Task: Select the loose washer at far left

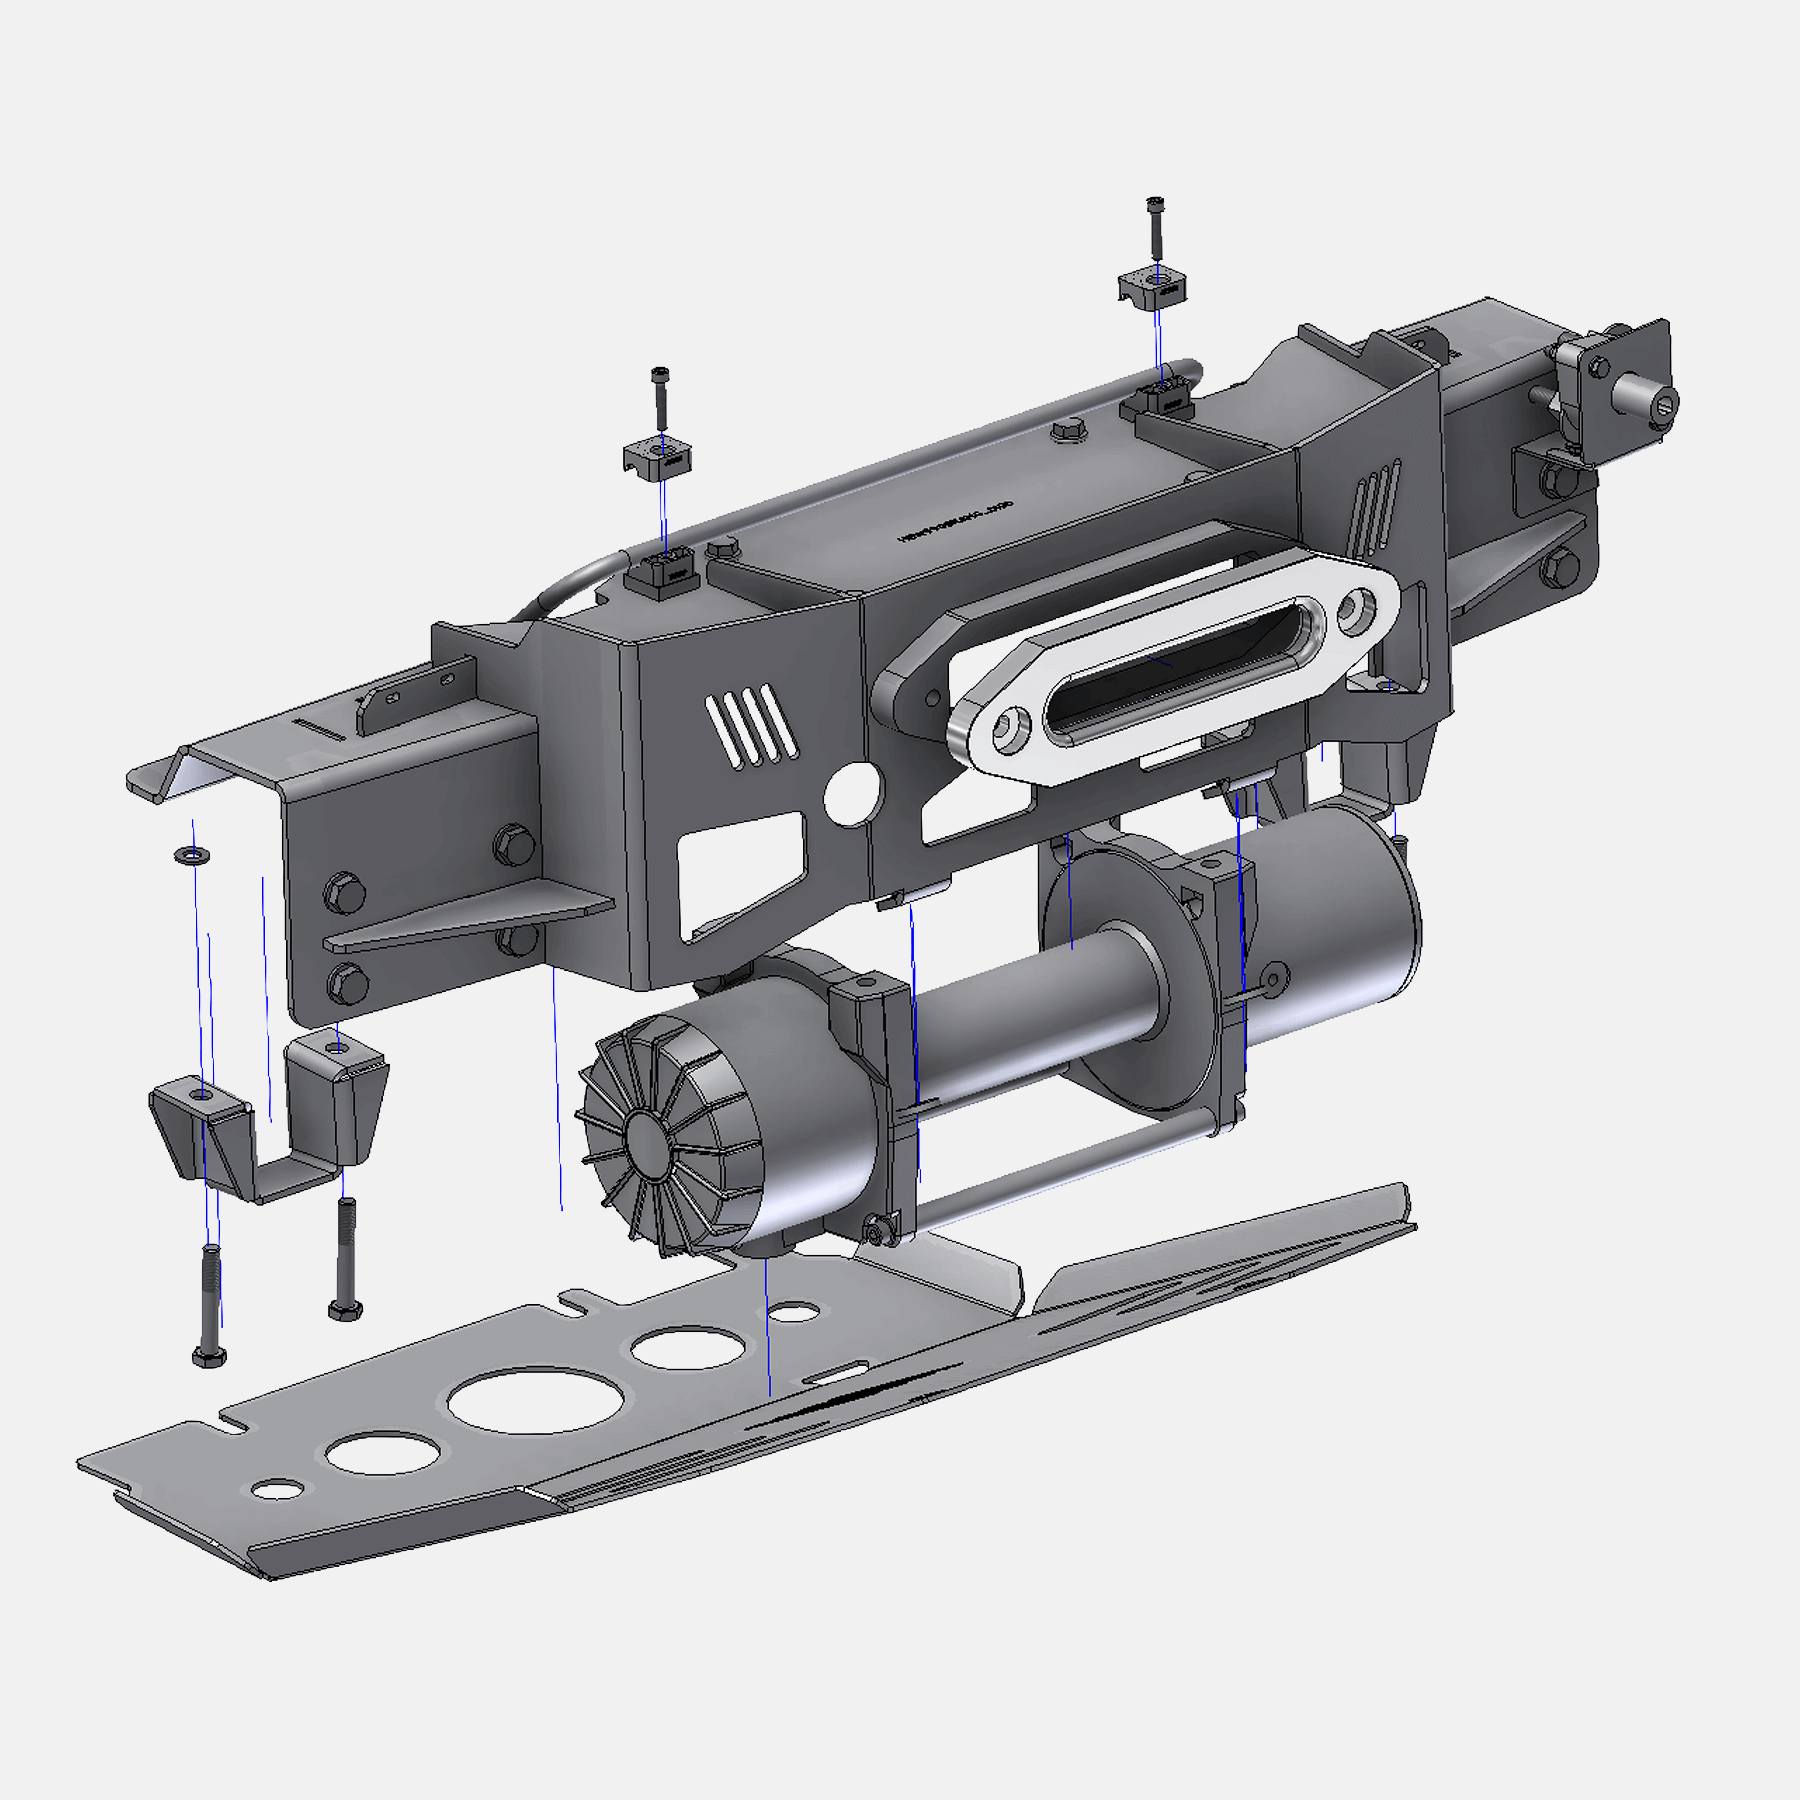Action: [191, 855]
